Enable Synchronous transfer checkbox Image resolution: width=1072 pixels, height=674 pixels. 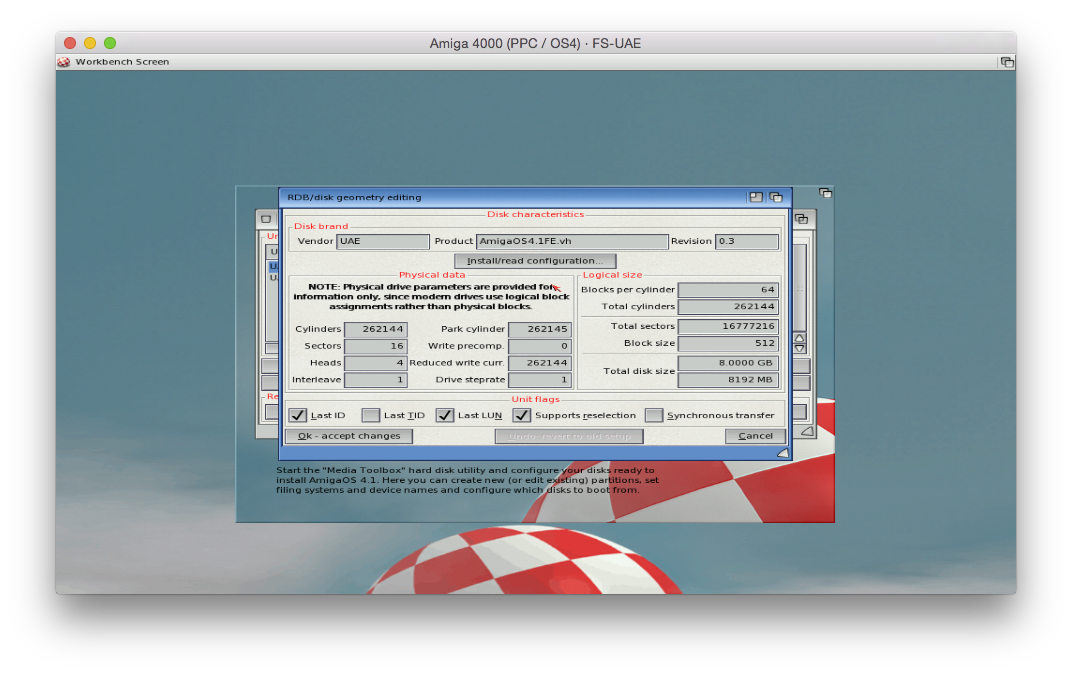click(x=654, y=416)
